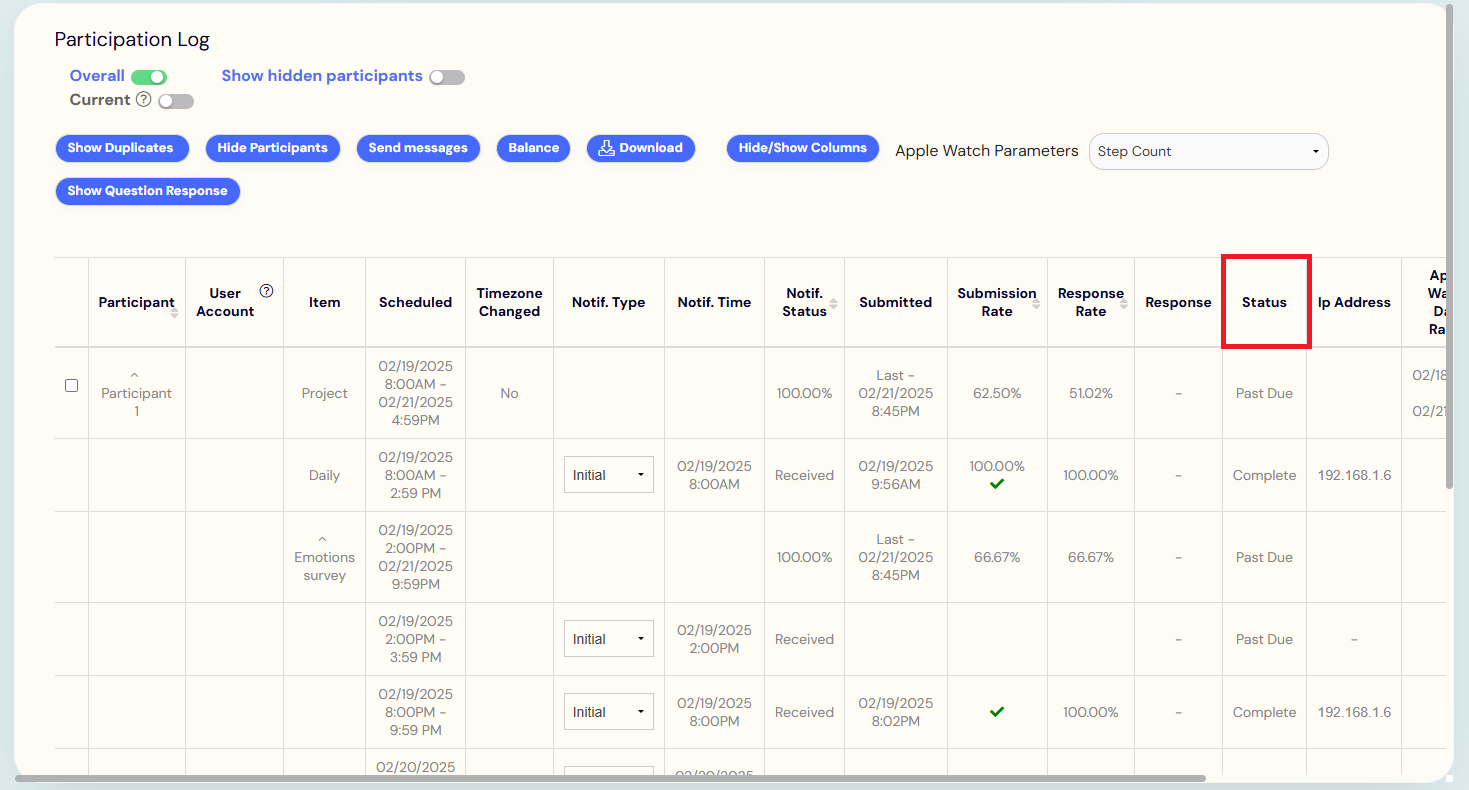
Task: Click the Response column header
Action: coord(1178,302)
